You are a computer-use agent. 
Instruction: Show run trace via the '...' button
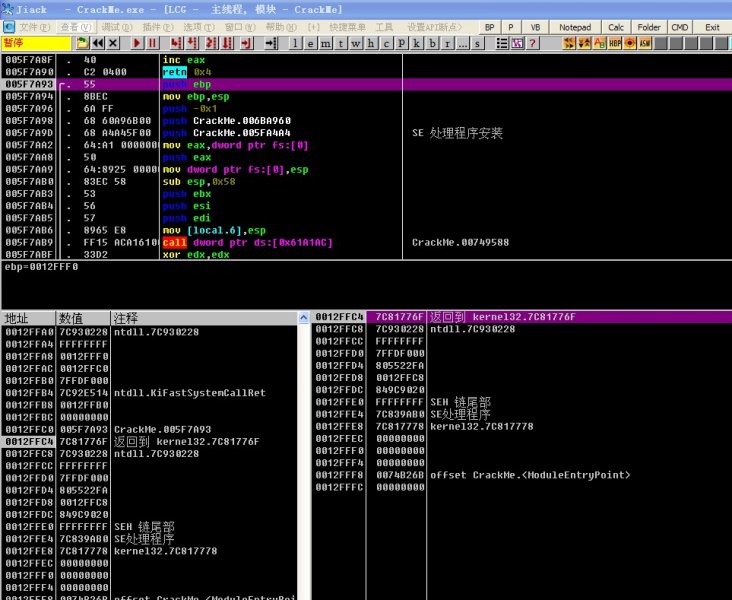tap(462, 43)
